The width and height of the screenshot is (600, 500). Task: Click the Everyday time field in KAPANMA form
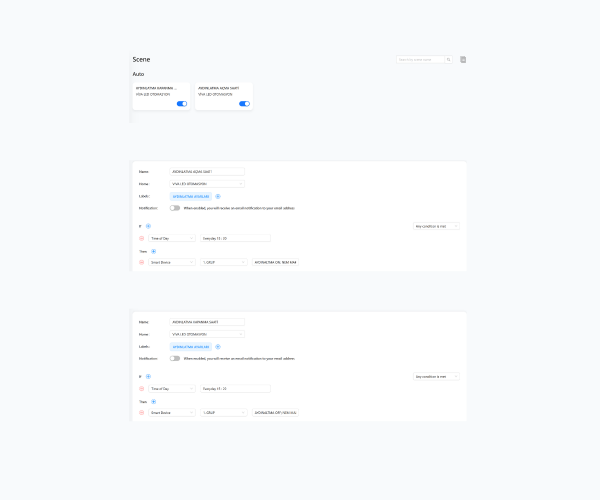[x=235, y=389]
